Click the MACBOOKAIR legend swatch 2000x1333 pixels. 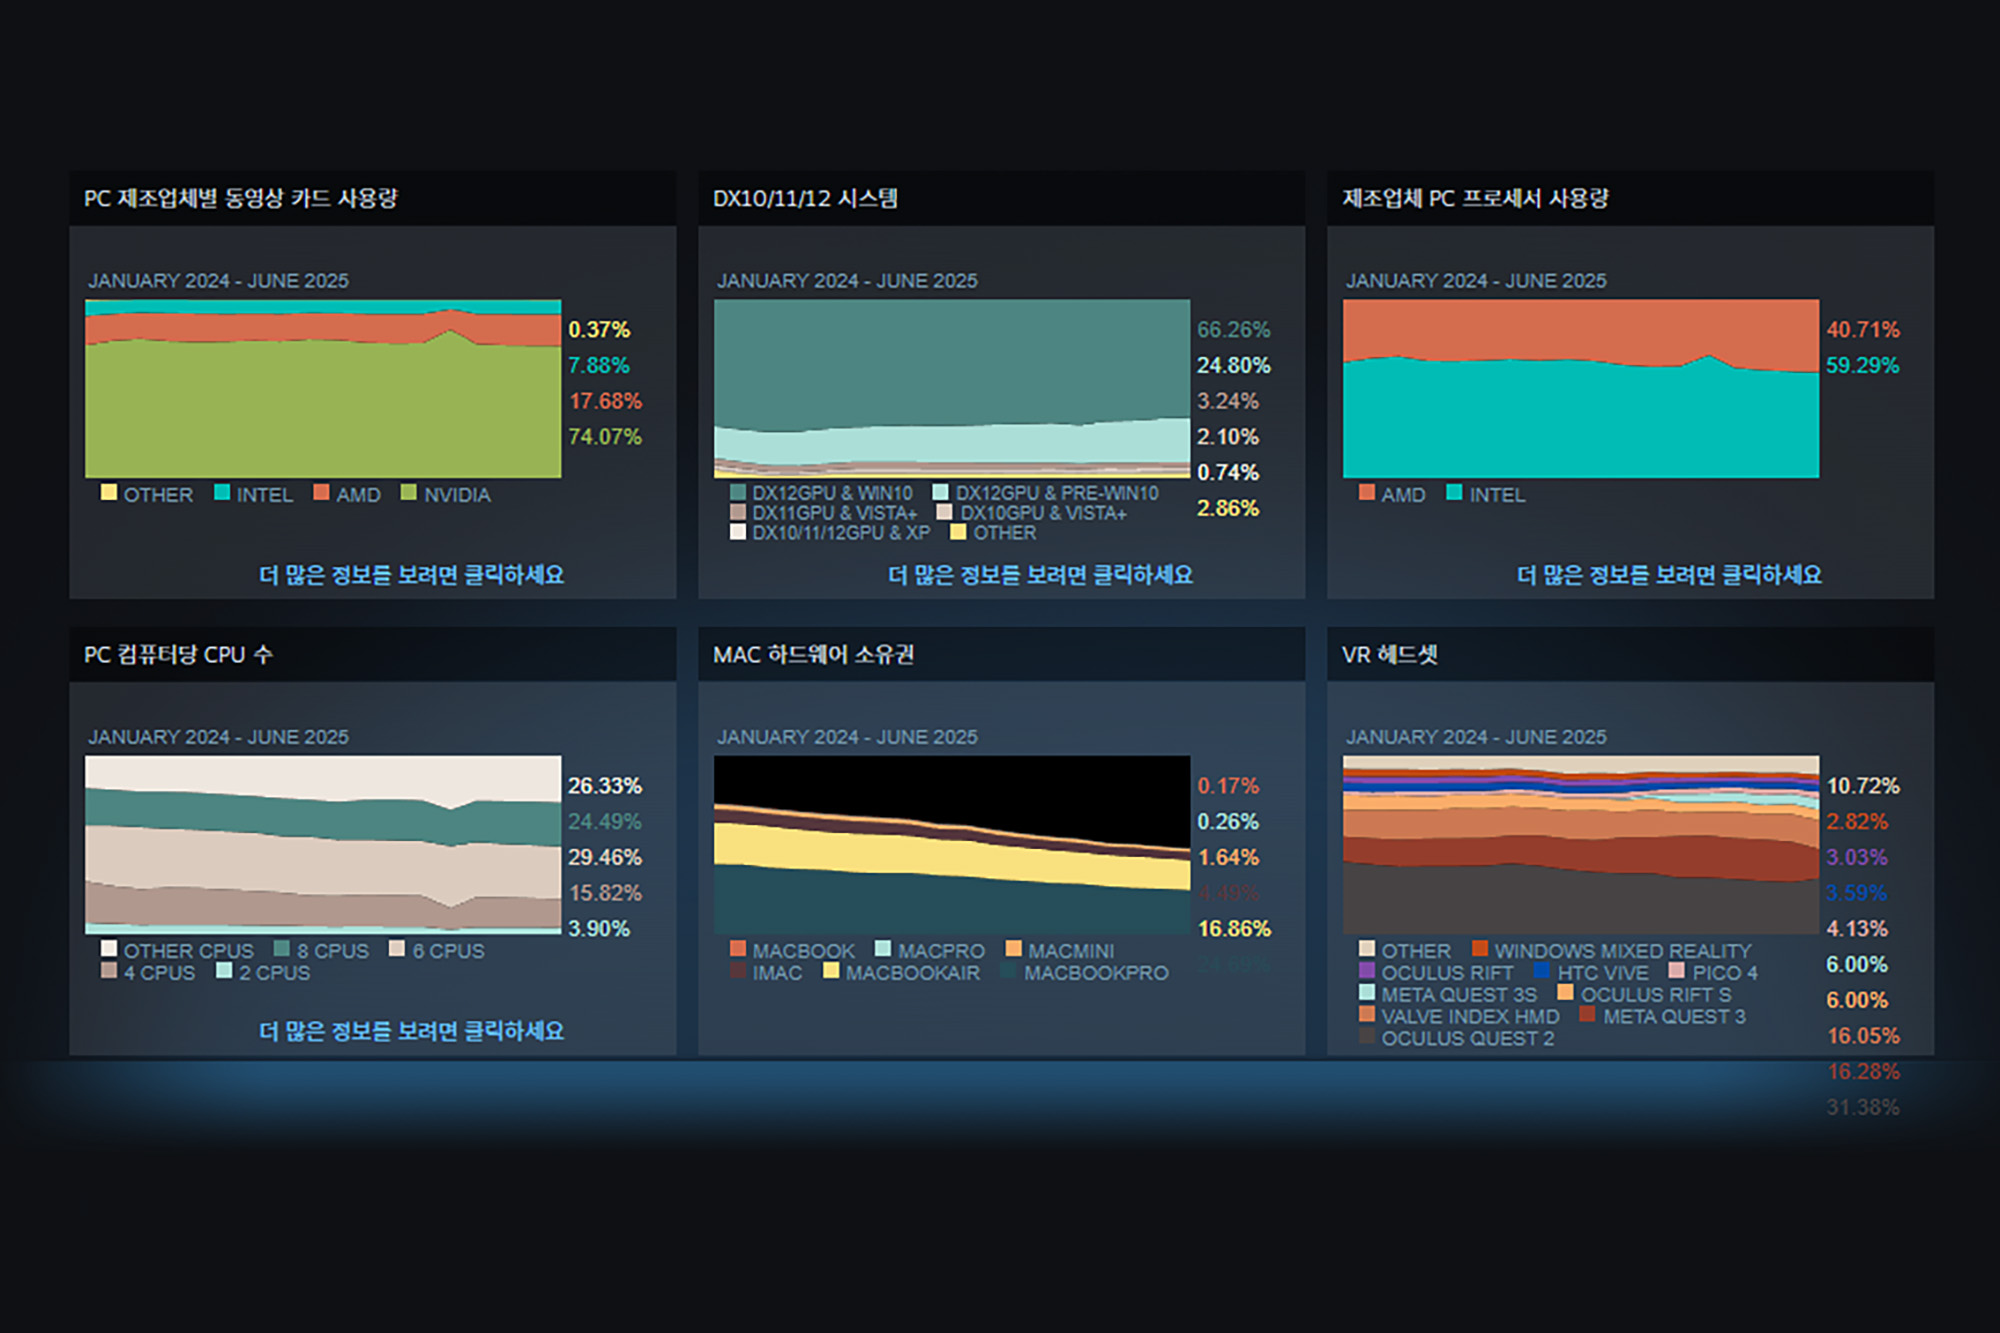click(x=831, y=970)
